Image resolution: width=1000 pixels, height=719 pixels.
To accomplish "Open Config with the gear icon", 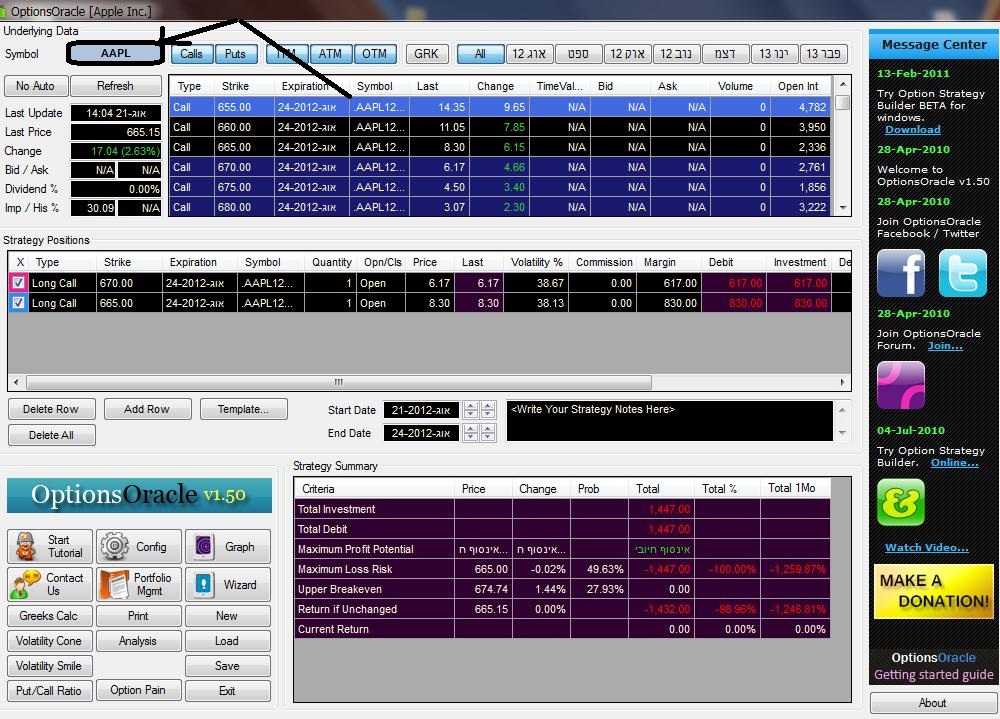I will (139, 547).
